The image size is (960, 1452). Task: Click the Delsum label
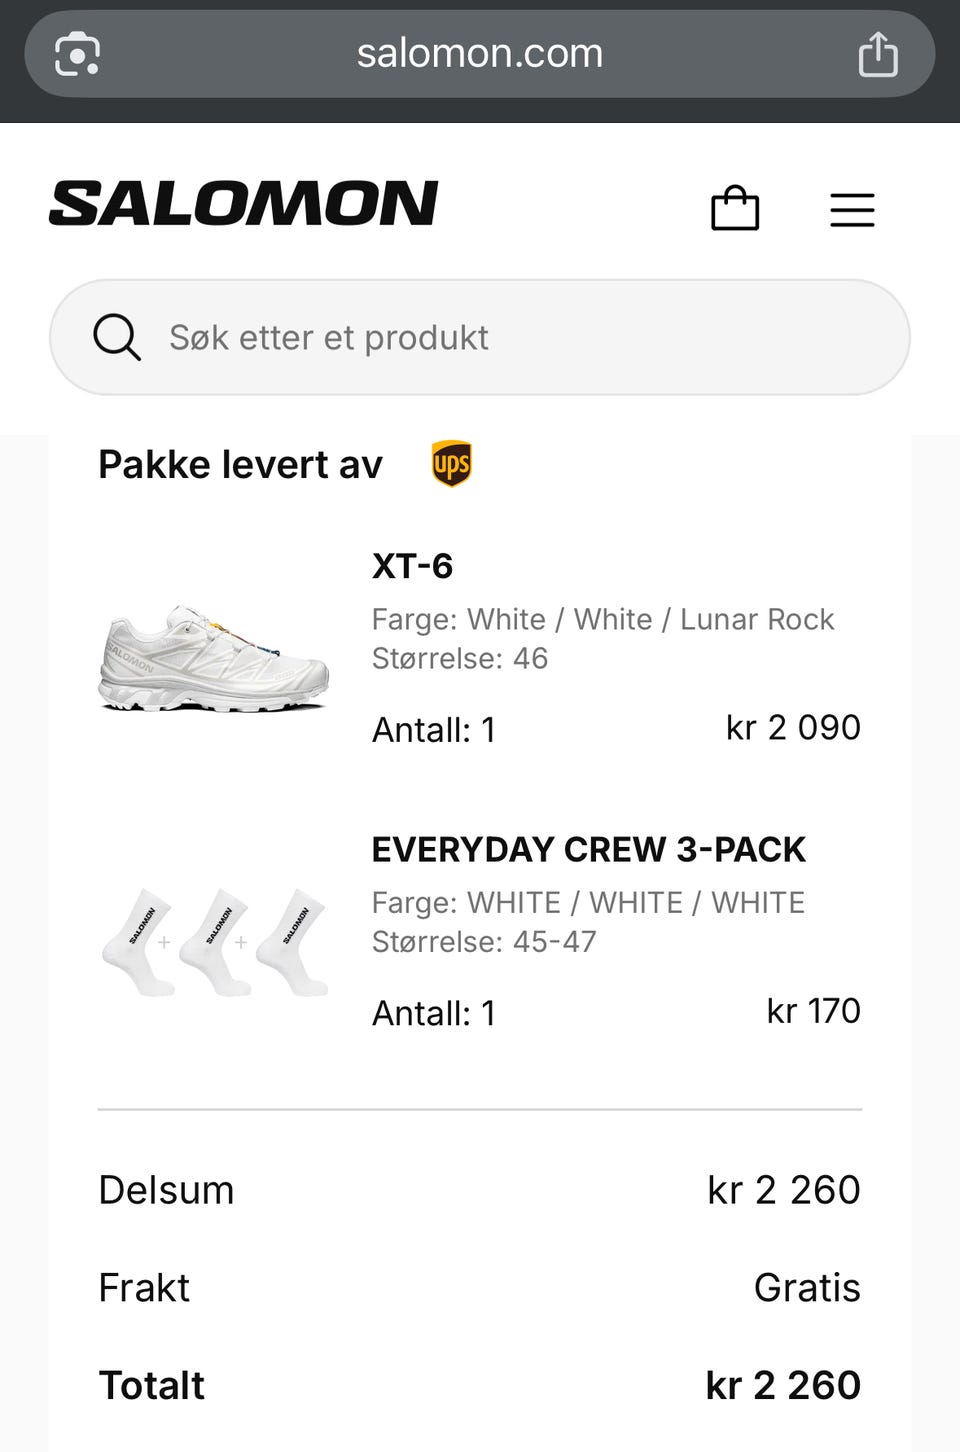(166, 1190)
